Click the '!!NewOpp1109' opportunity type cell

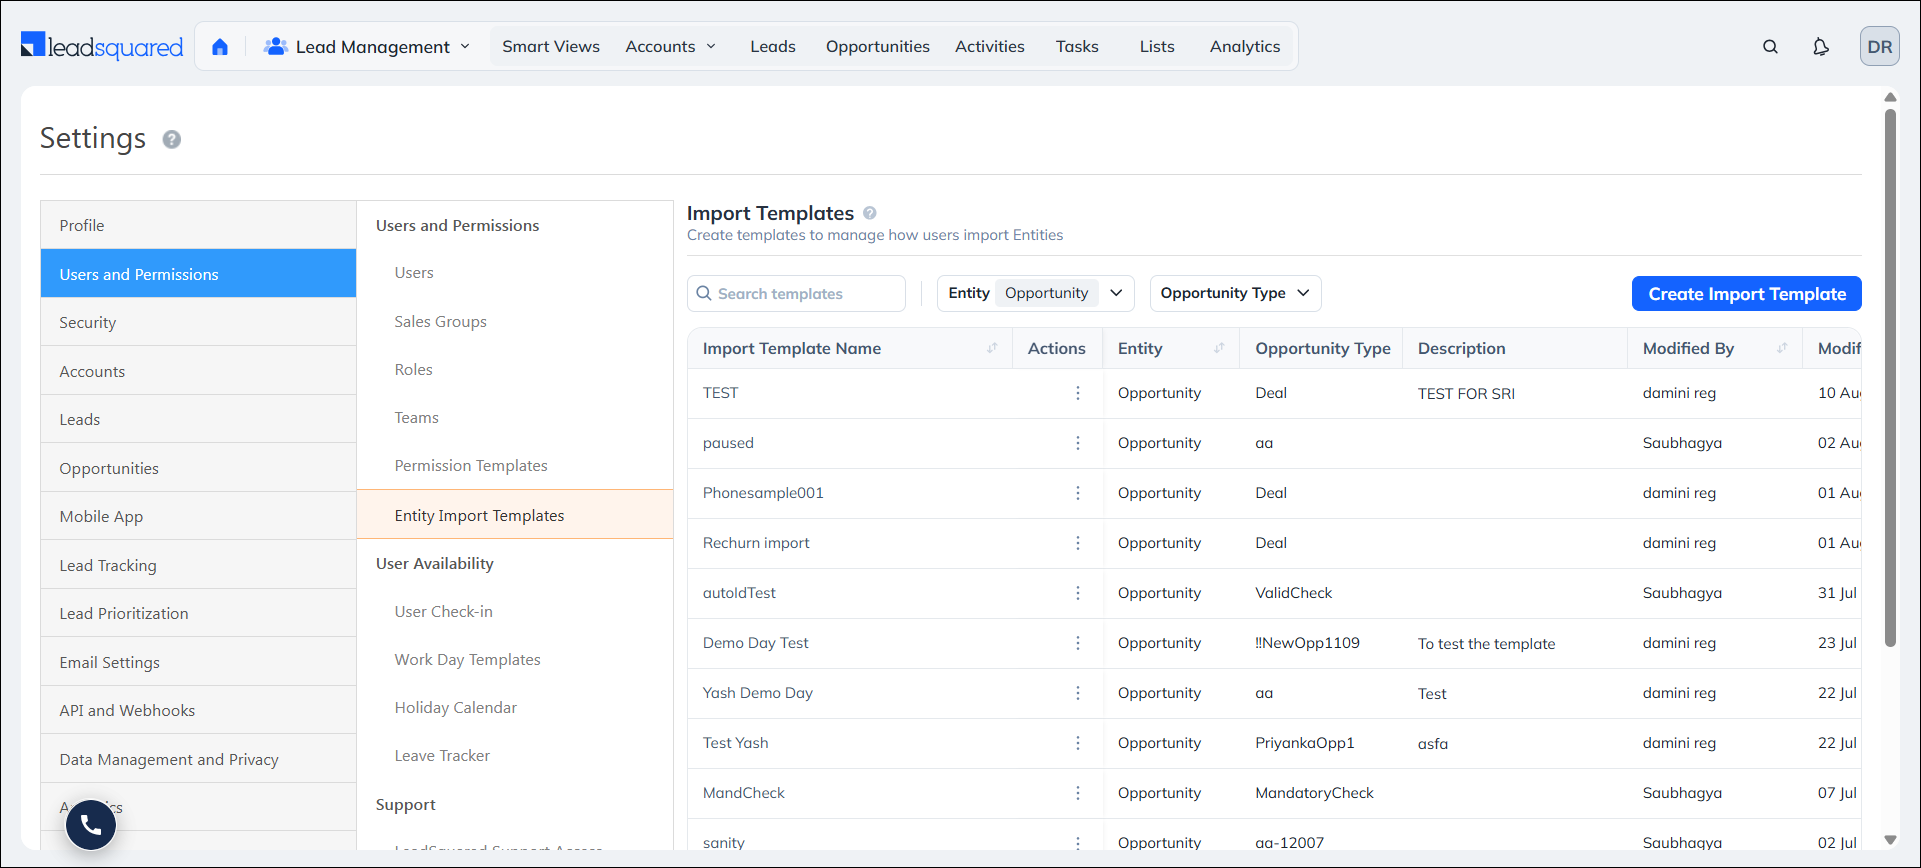point(1307,643)
